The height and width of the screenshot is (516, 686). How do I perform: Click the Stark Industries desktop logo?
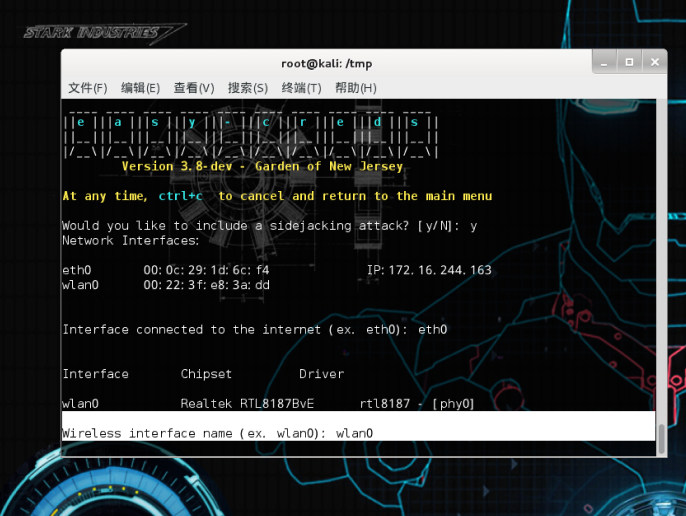[x=105, y=33]
